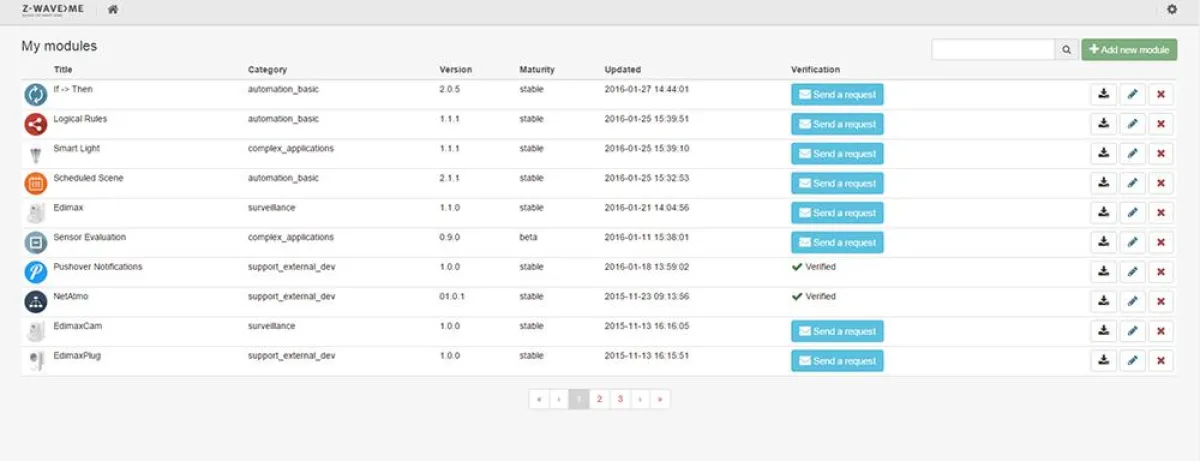1200x461 pixels.
Task: Send a request for EdimaxPlug
Action: click(837, 361)
